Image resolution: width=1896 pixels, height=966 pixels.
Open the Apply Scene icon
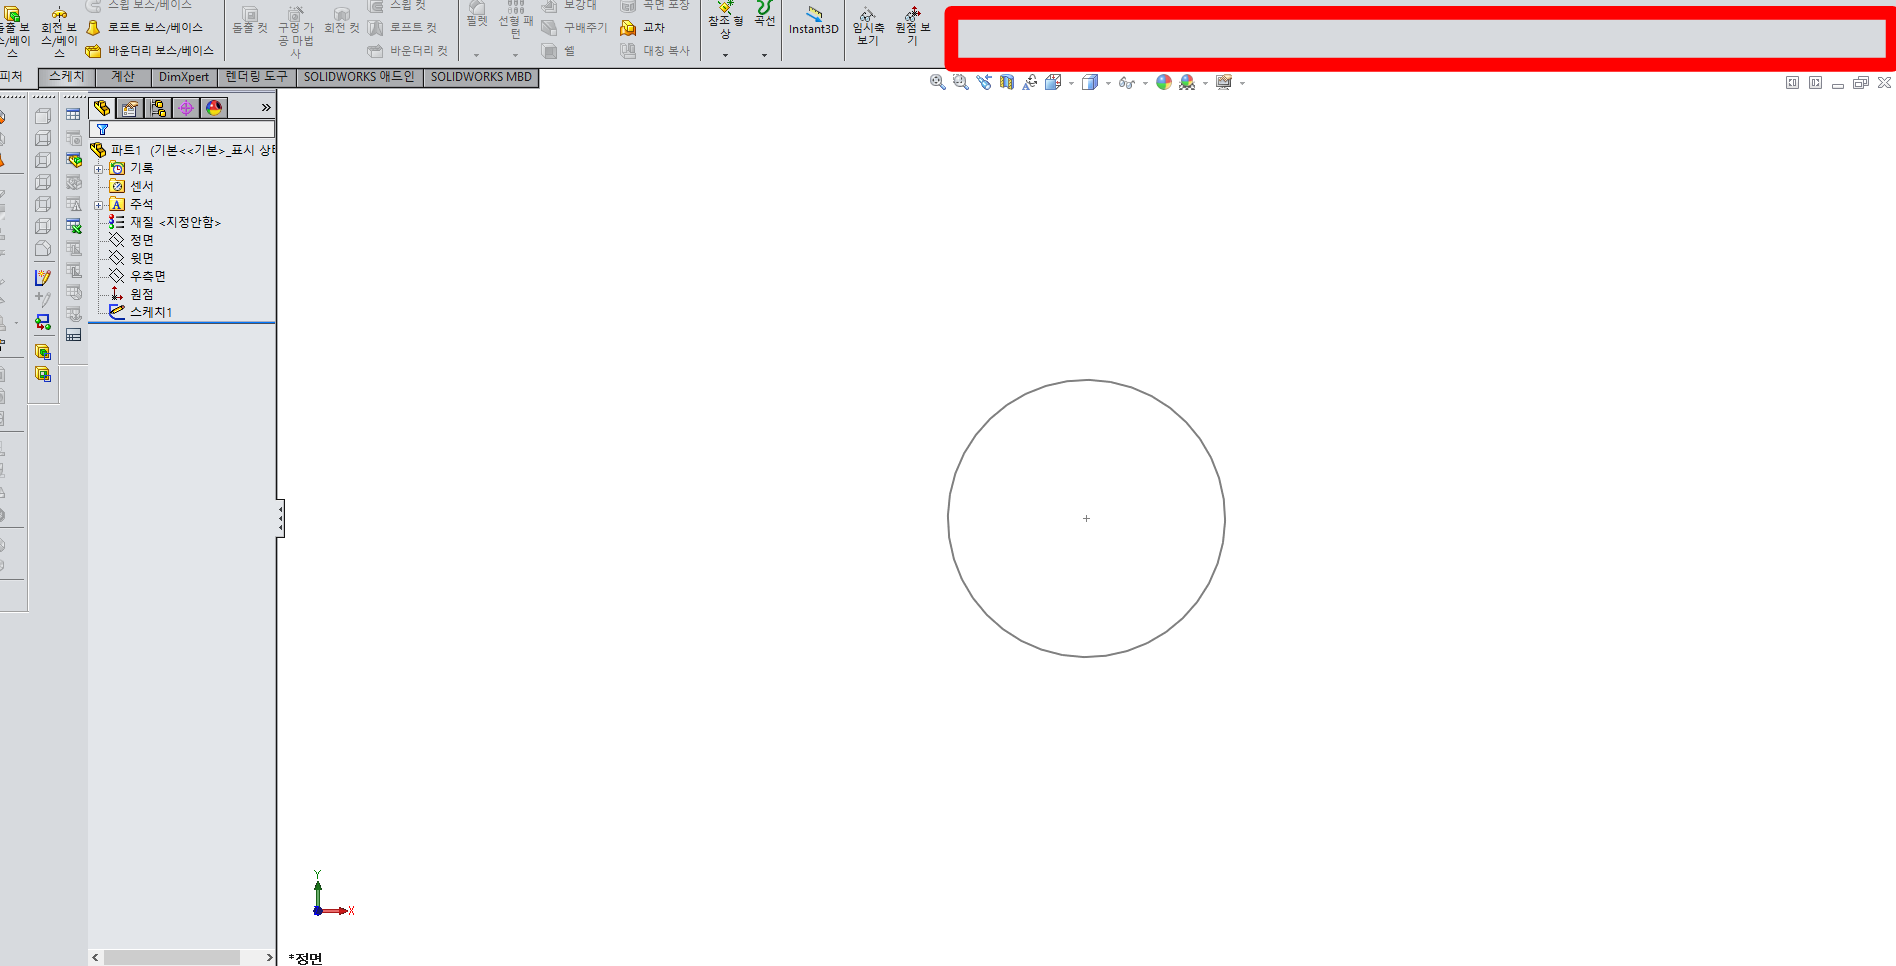coord(1187,83)
